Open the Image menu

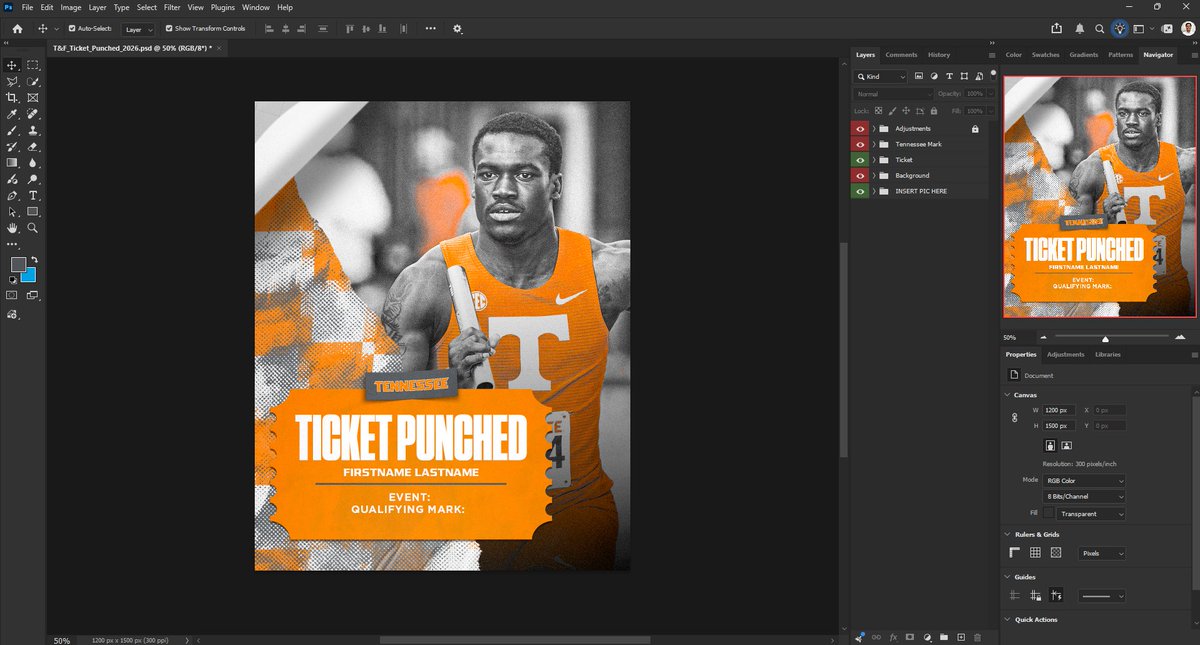pos(71,7)
